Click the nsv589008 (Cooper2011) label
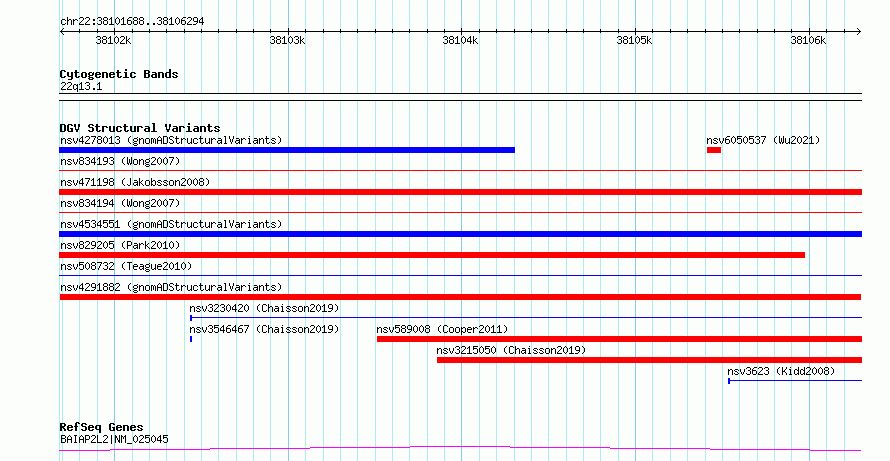Screen dimensions: 890x461 (x=442, y=329)
